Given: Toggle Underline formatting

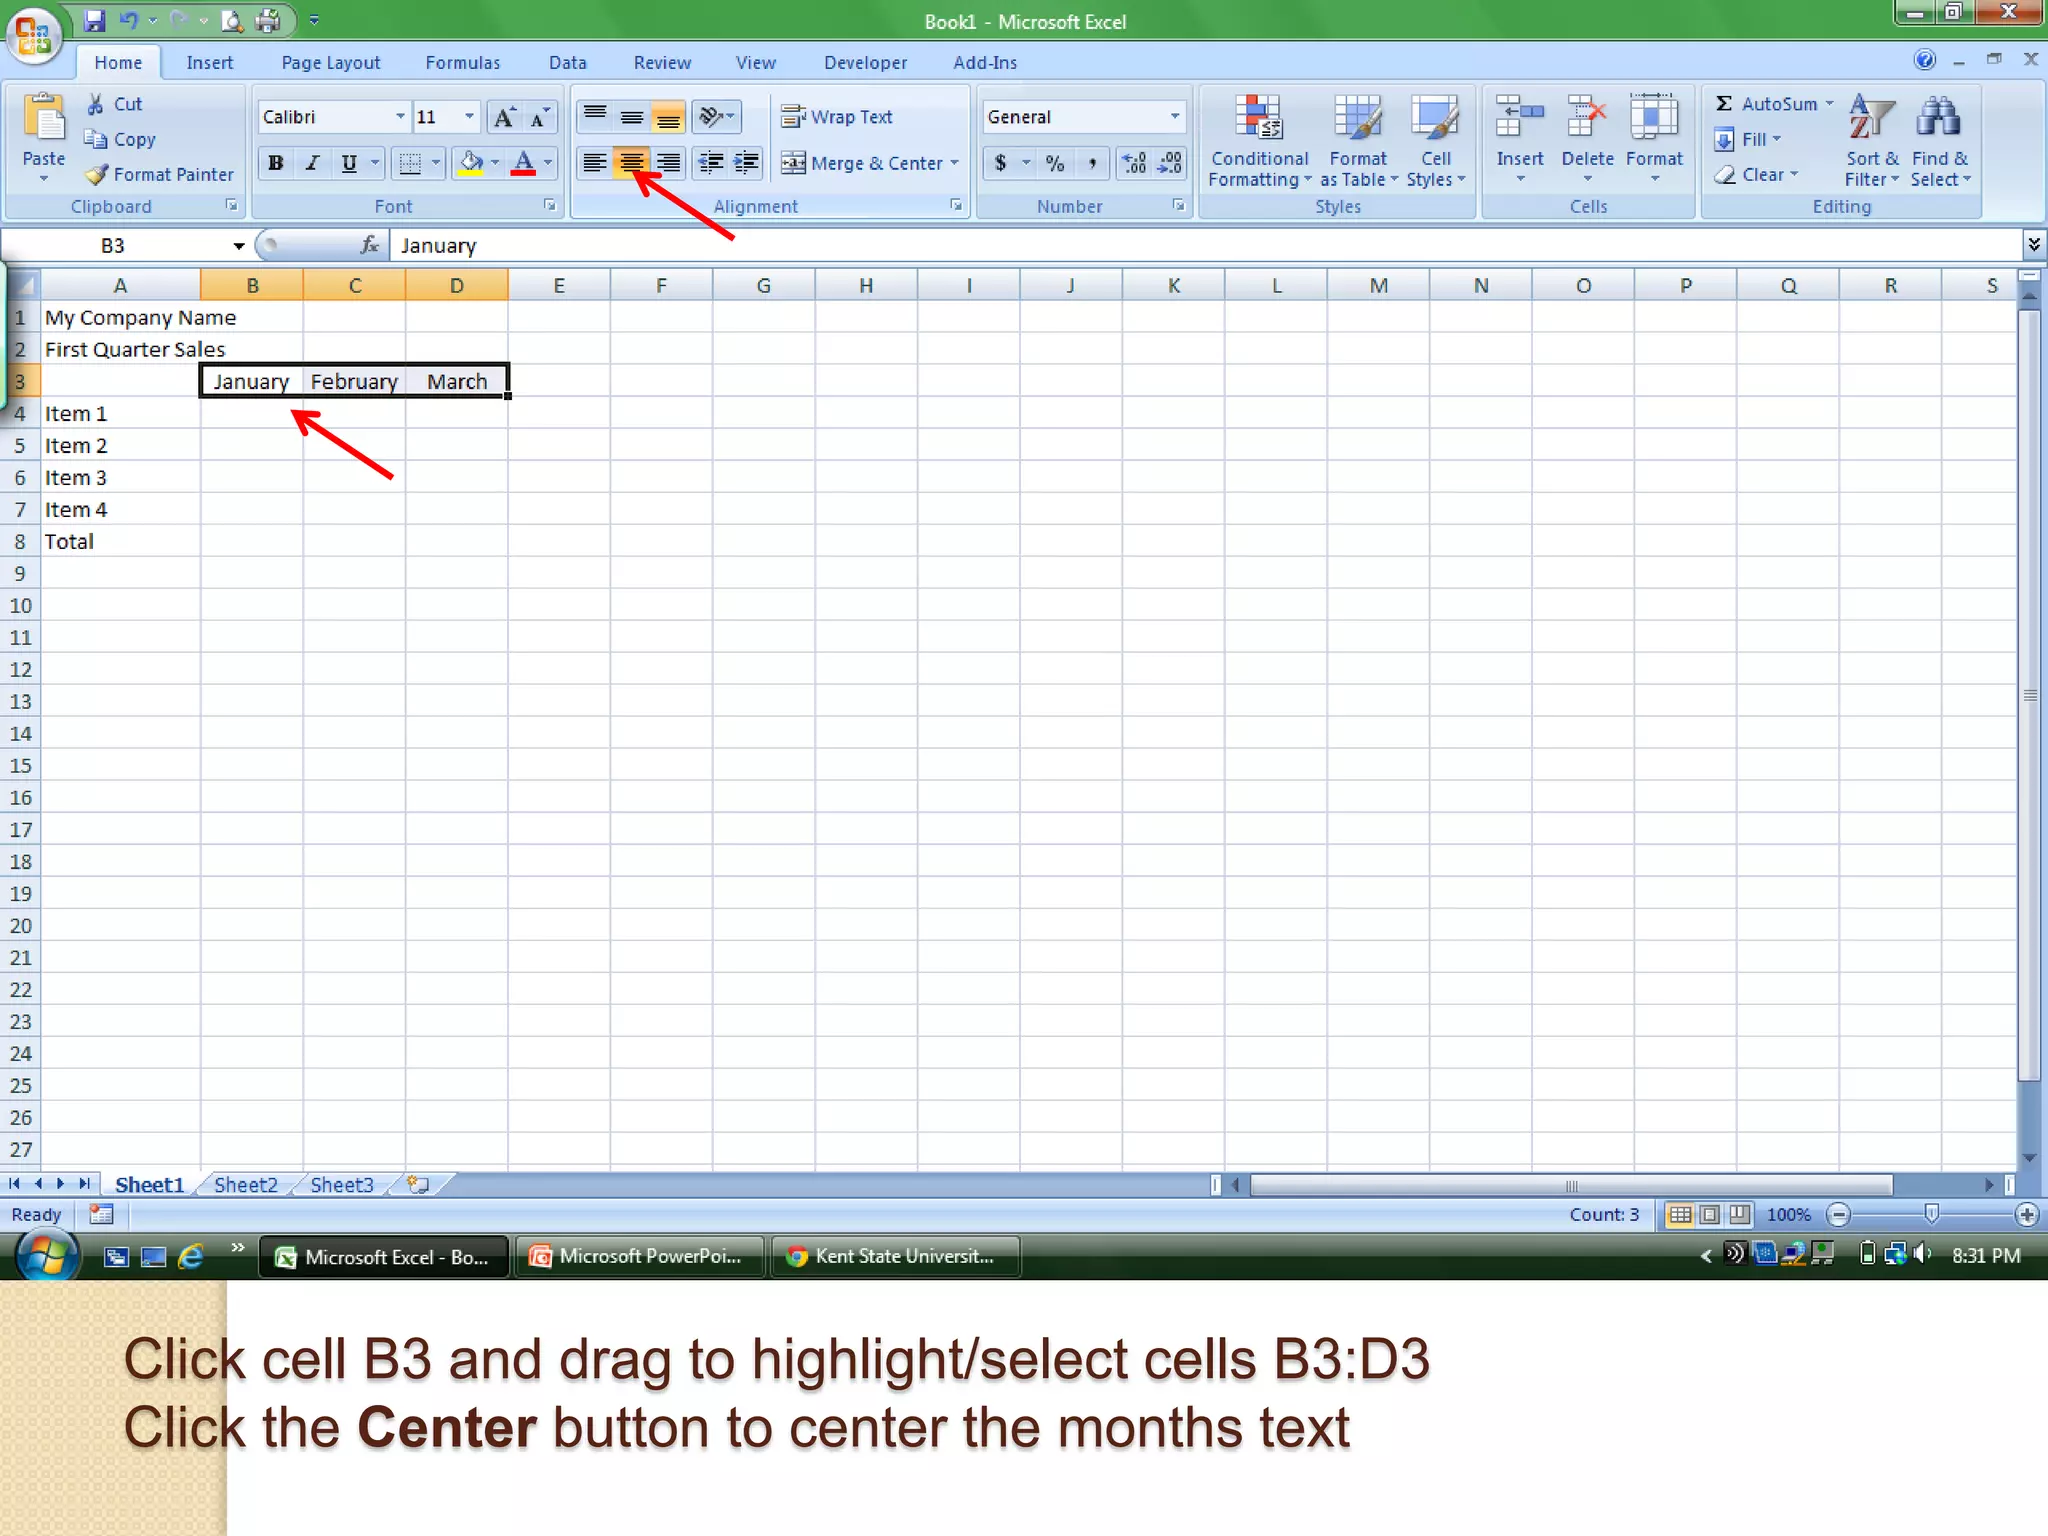Looking at the screenshot, I should point(349,163).
